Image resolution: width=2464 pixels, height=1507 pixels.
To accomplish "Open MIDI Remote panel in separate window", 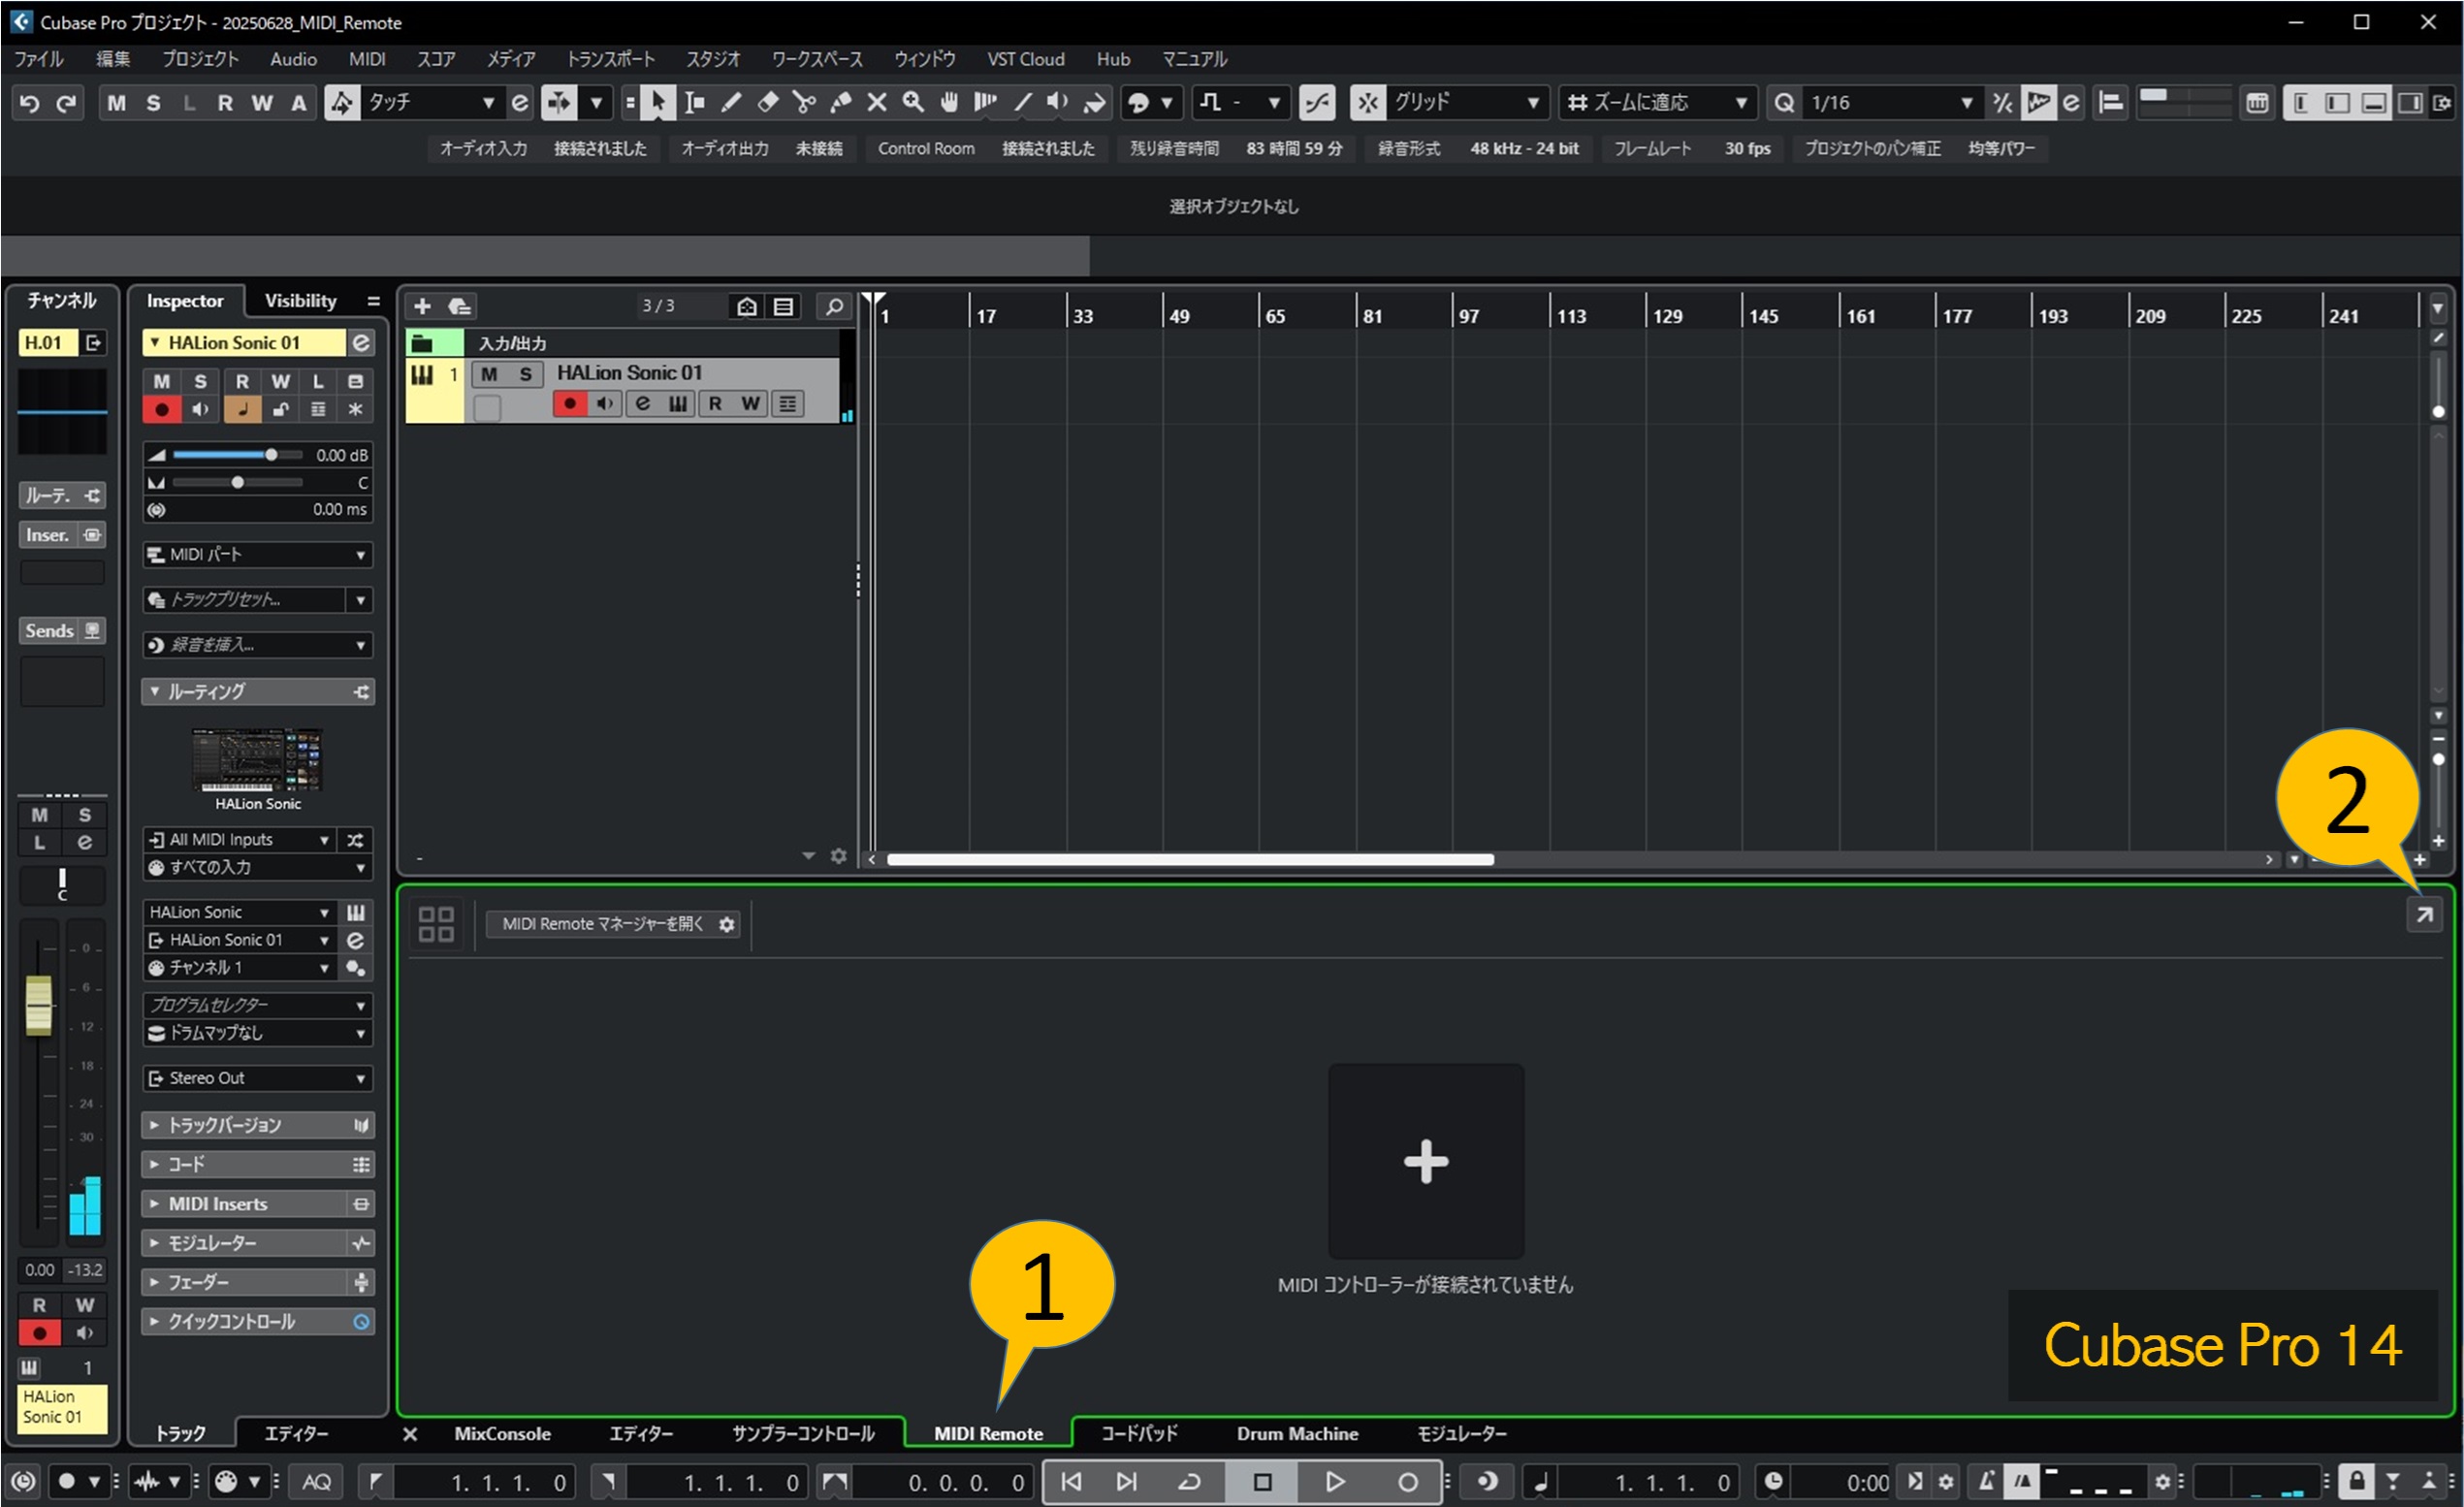I will [2424, 914].
